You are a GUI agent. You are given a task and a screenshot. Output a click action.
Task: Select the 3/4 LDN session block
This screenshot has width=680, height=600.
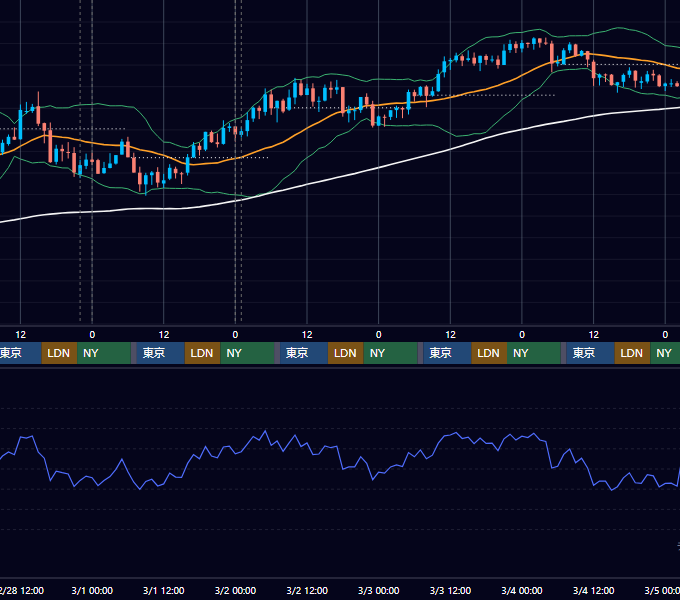(x=632, y=353)
